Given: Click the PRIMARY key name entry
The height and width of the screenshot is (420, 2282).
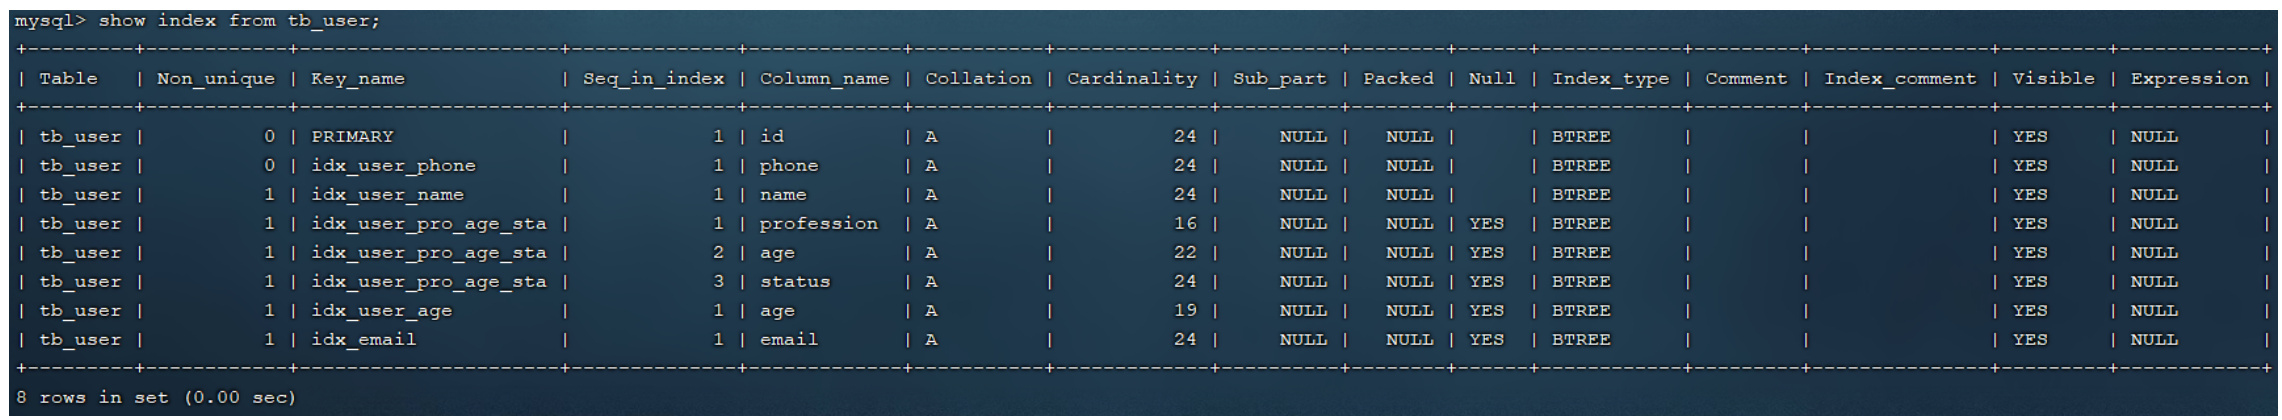Looking at the screenshot, I should [x=352, y=137].
